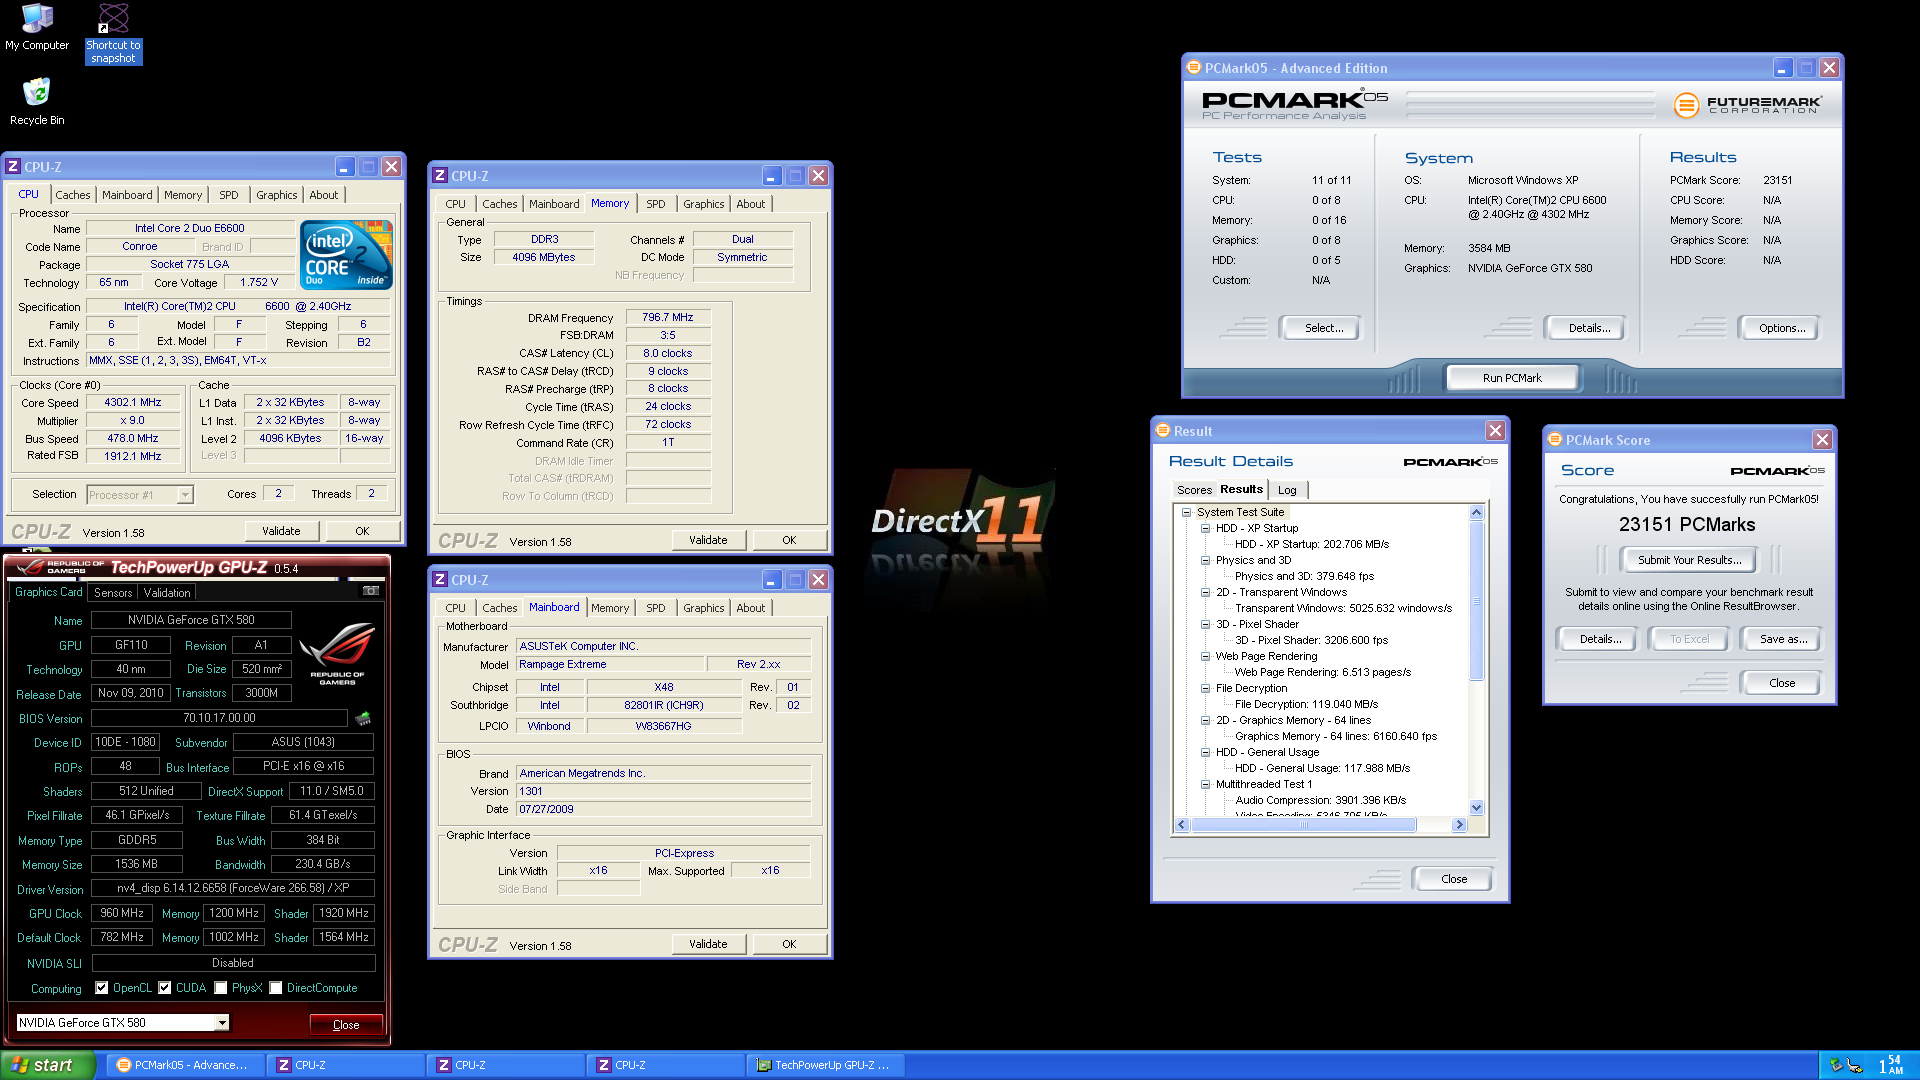Open the Log tab in Result window
This screenshot has height=1080, width=1920.
[1287, 490]
